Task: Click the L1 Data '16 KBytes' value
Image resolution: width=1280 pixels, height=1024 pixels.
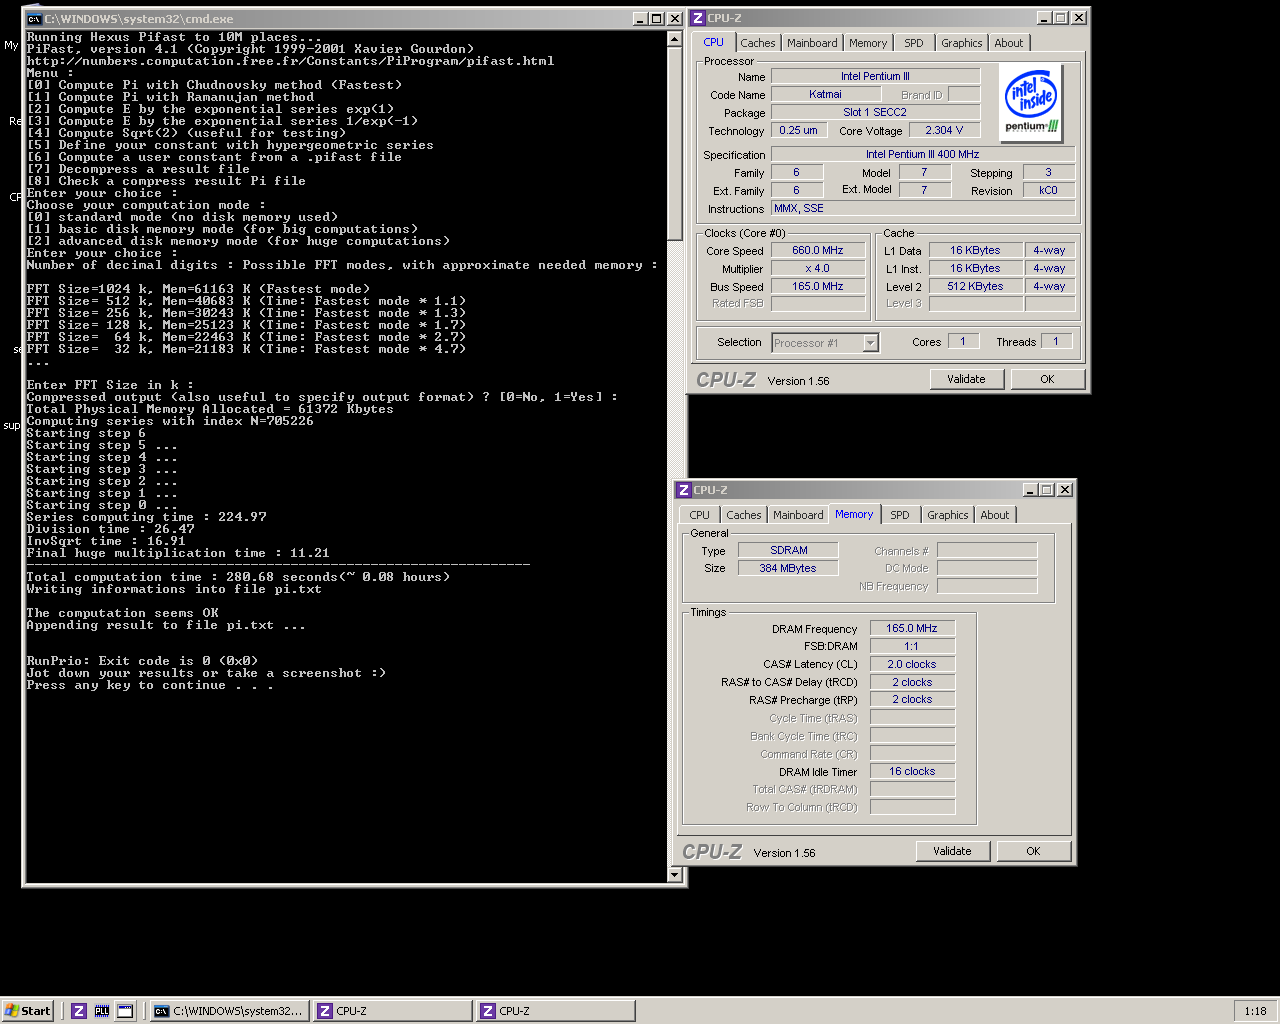Action: pyautogui.click(x=975, y=250)
